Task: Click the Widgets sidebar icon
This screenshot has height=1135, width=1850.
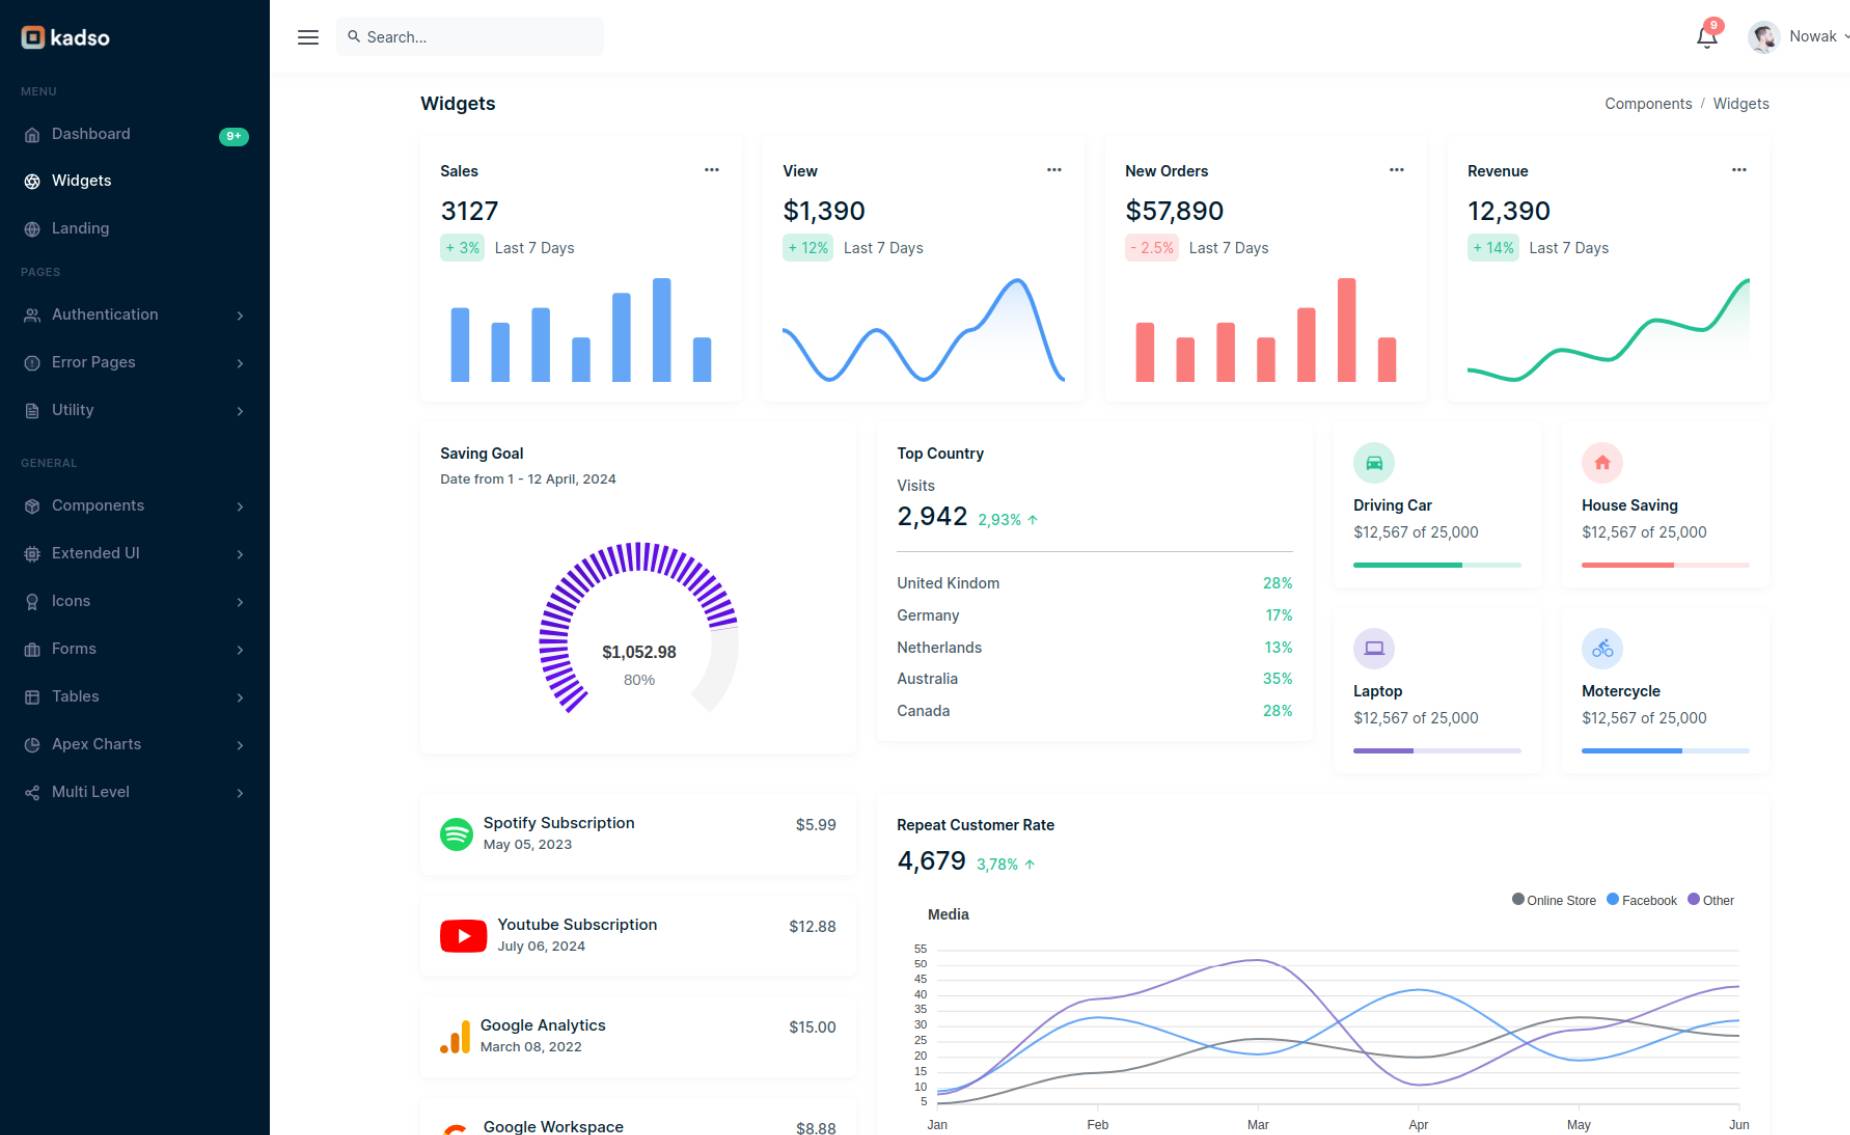Action: pos(32,181)
